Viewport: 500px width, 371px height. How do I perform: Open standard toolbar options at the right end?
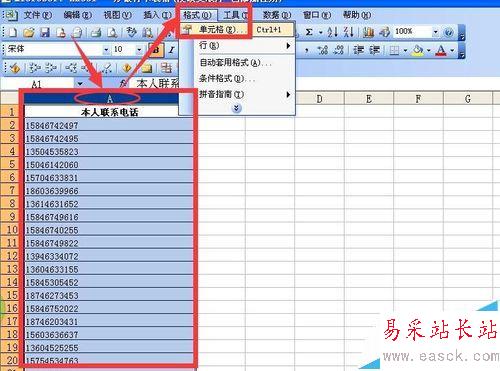(462, 33)
